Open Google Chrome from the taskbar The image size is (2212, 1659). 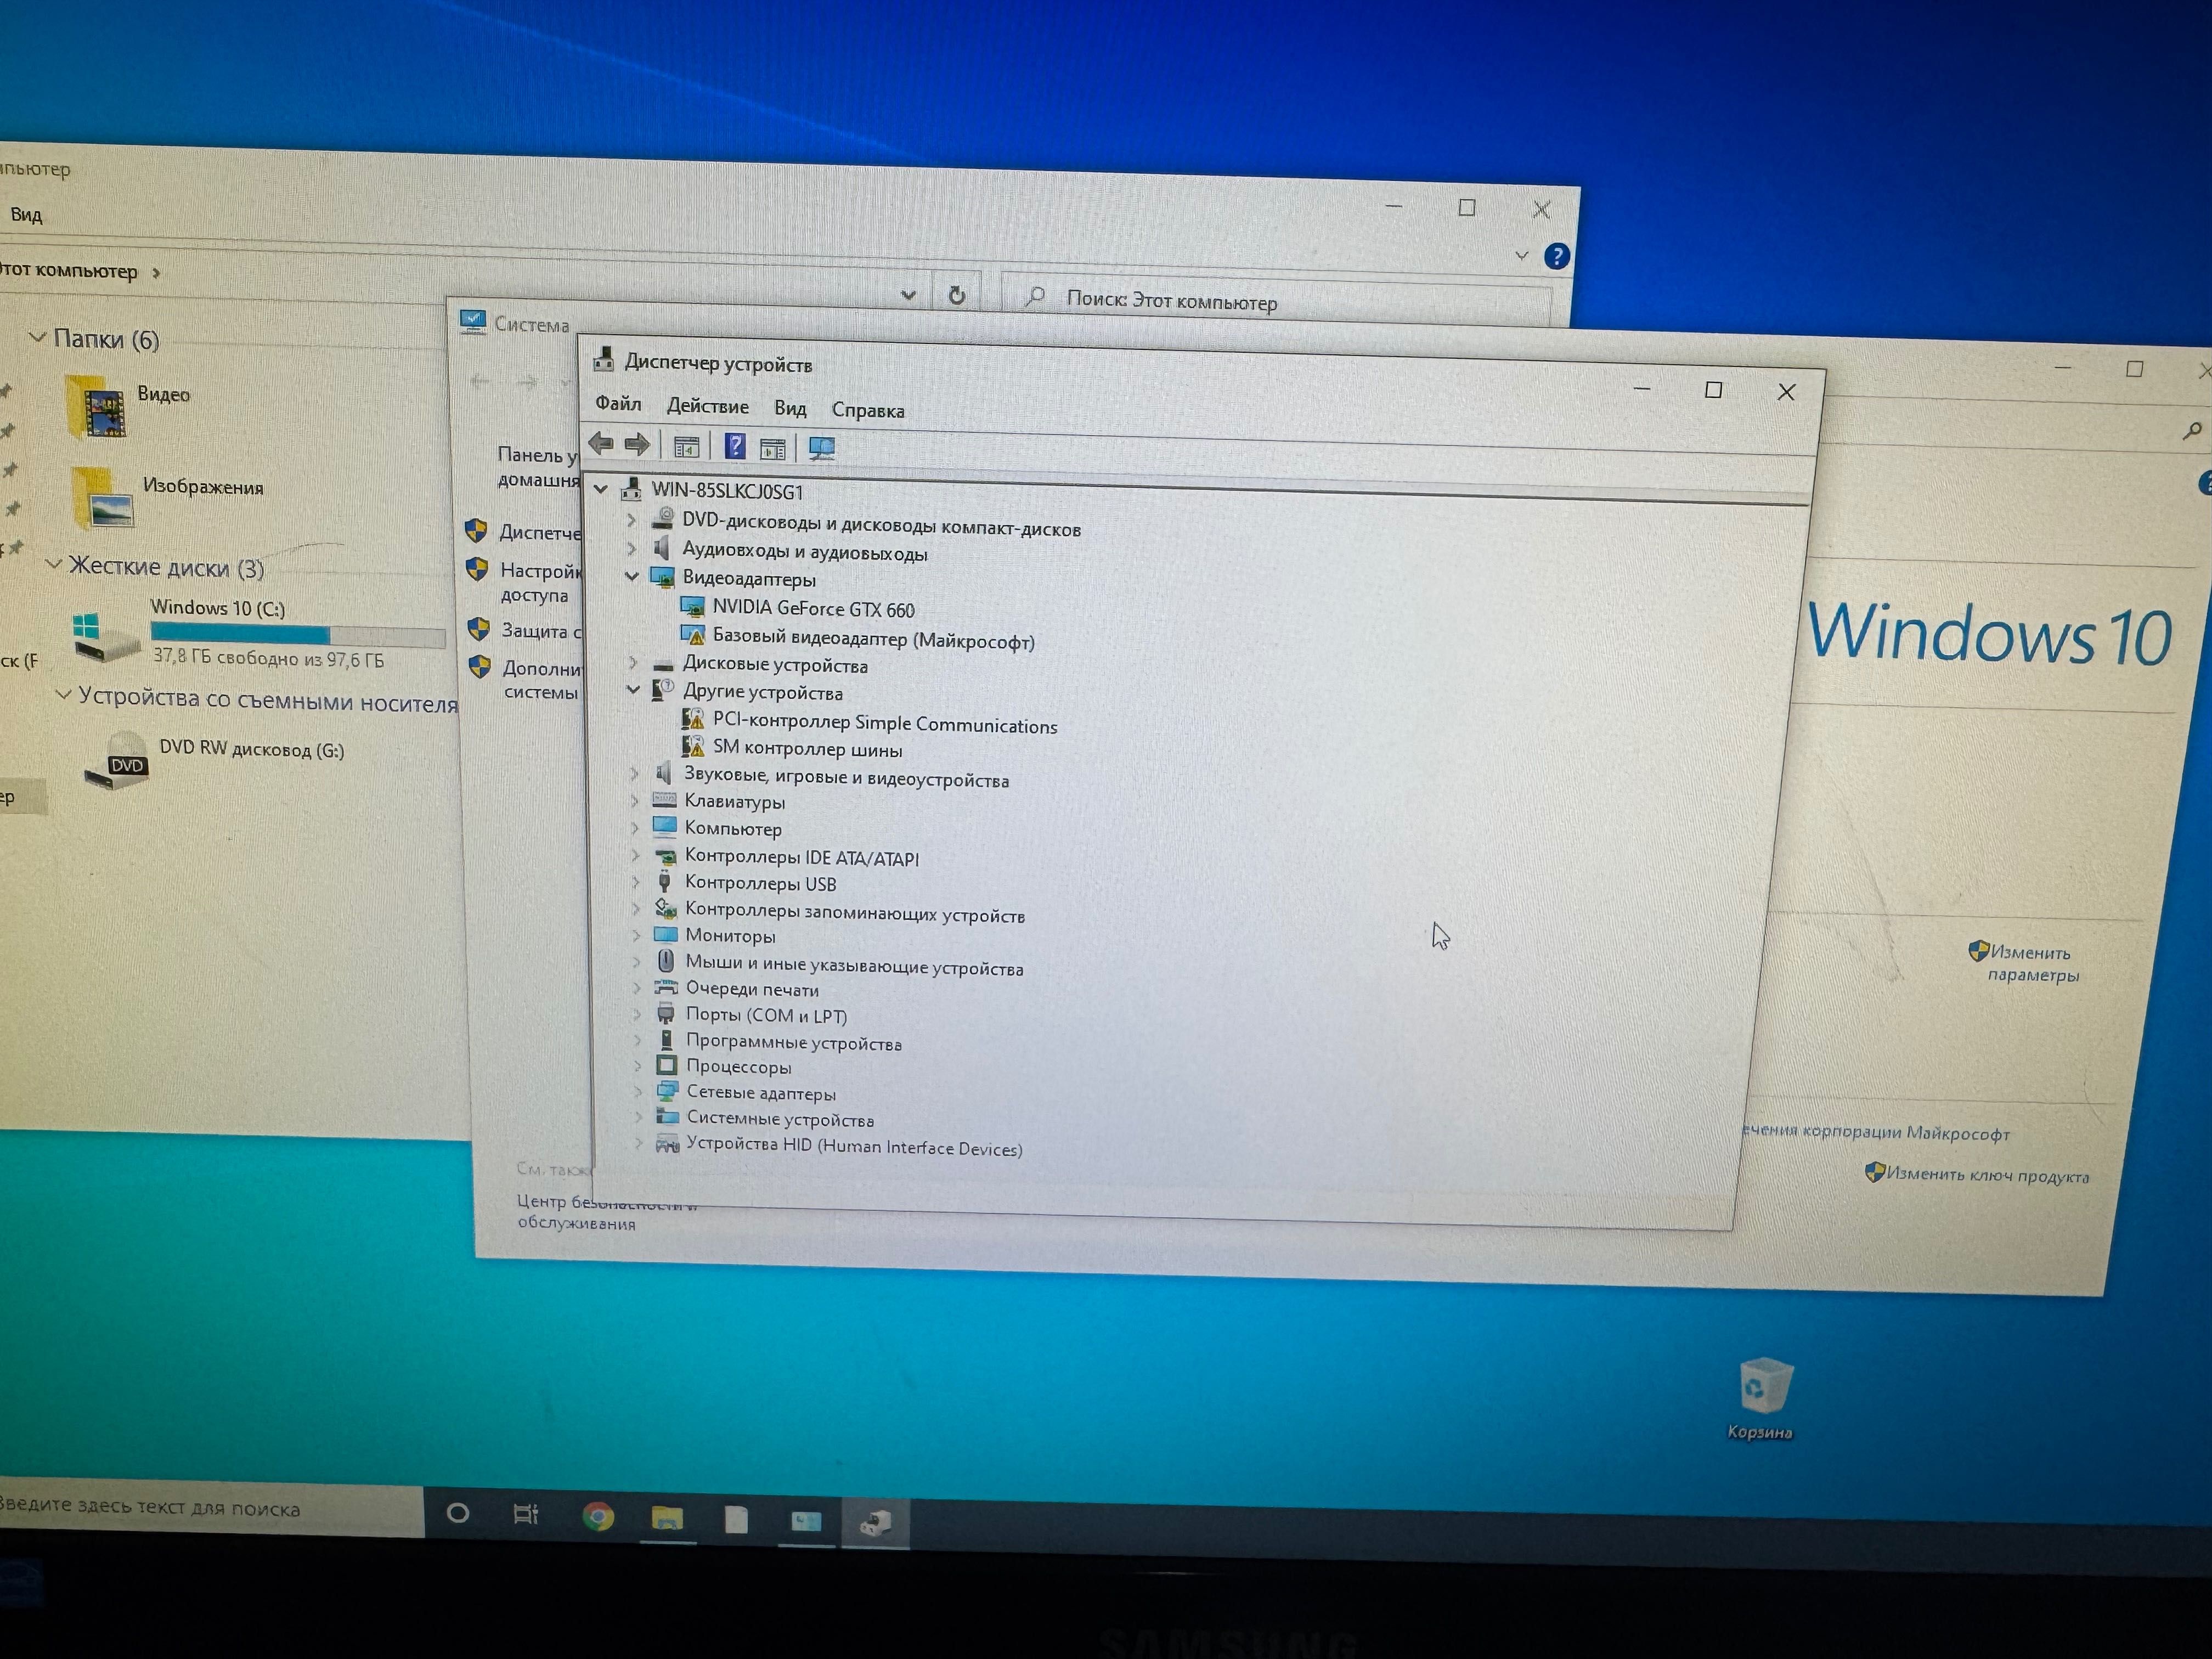tap(598, 1517)
